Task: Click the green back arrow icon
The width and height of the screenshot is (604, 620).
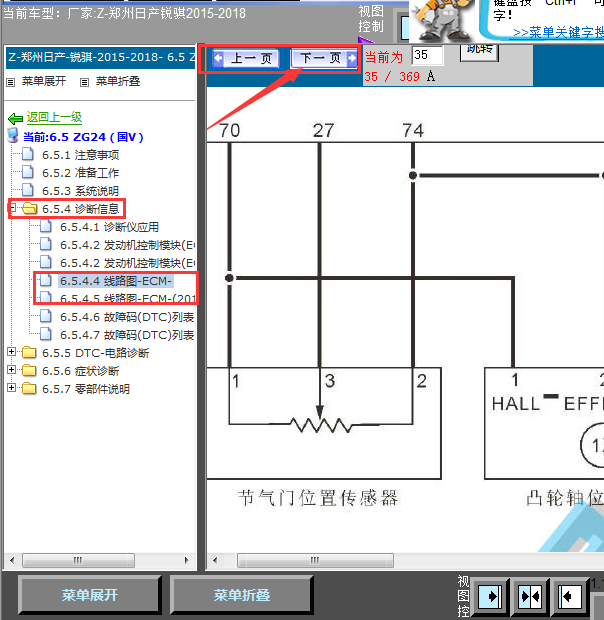Action: click(15, 118)
